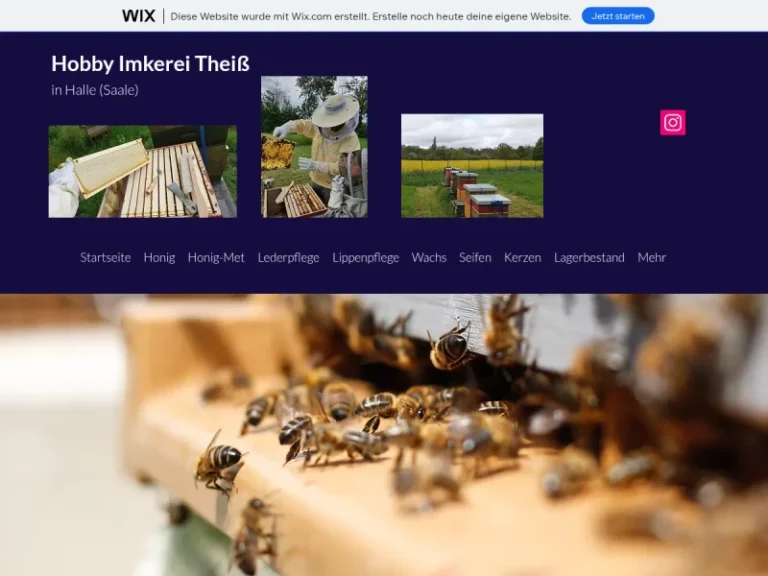768x576 pixels.
Task: Click the 'Hobby Imkerei Theiß' site title
Action: 150,64
